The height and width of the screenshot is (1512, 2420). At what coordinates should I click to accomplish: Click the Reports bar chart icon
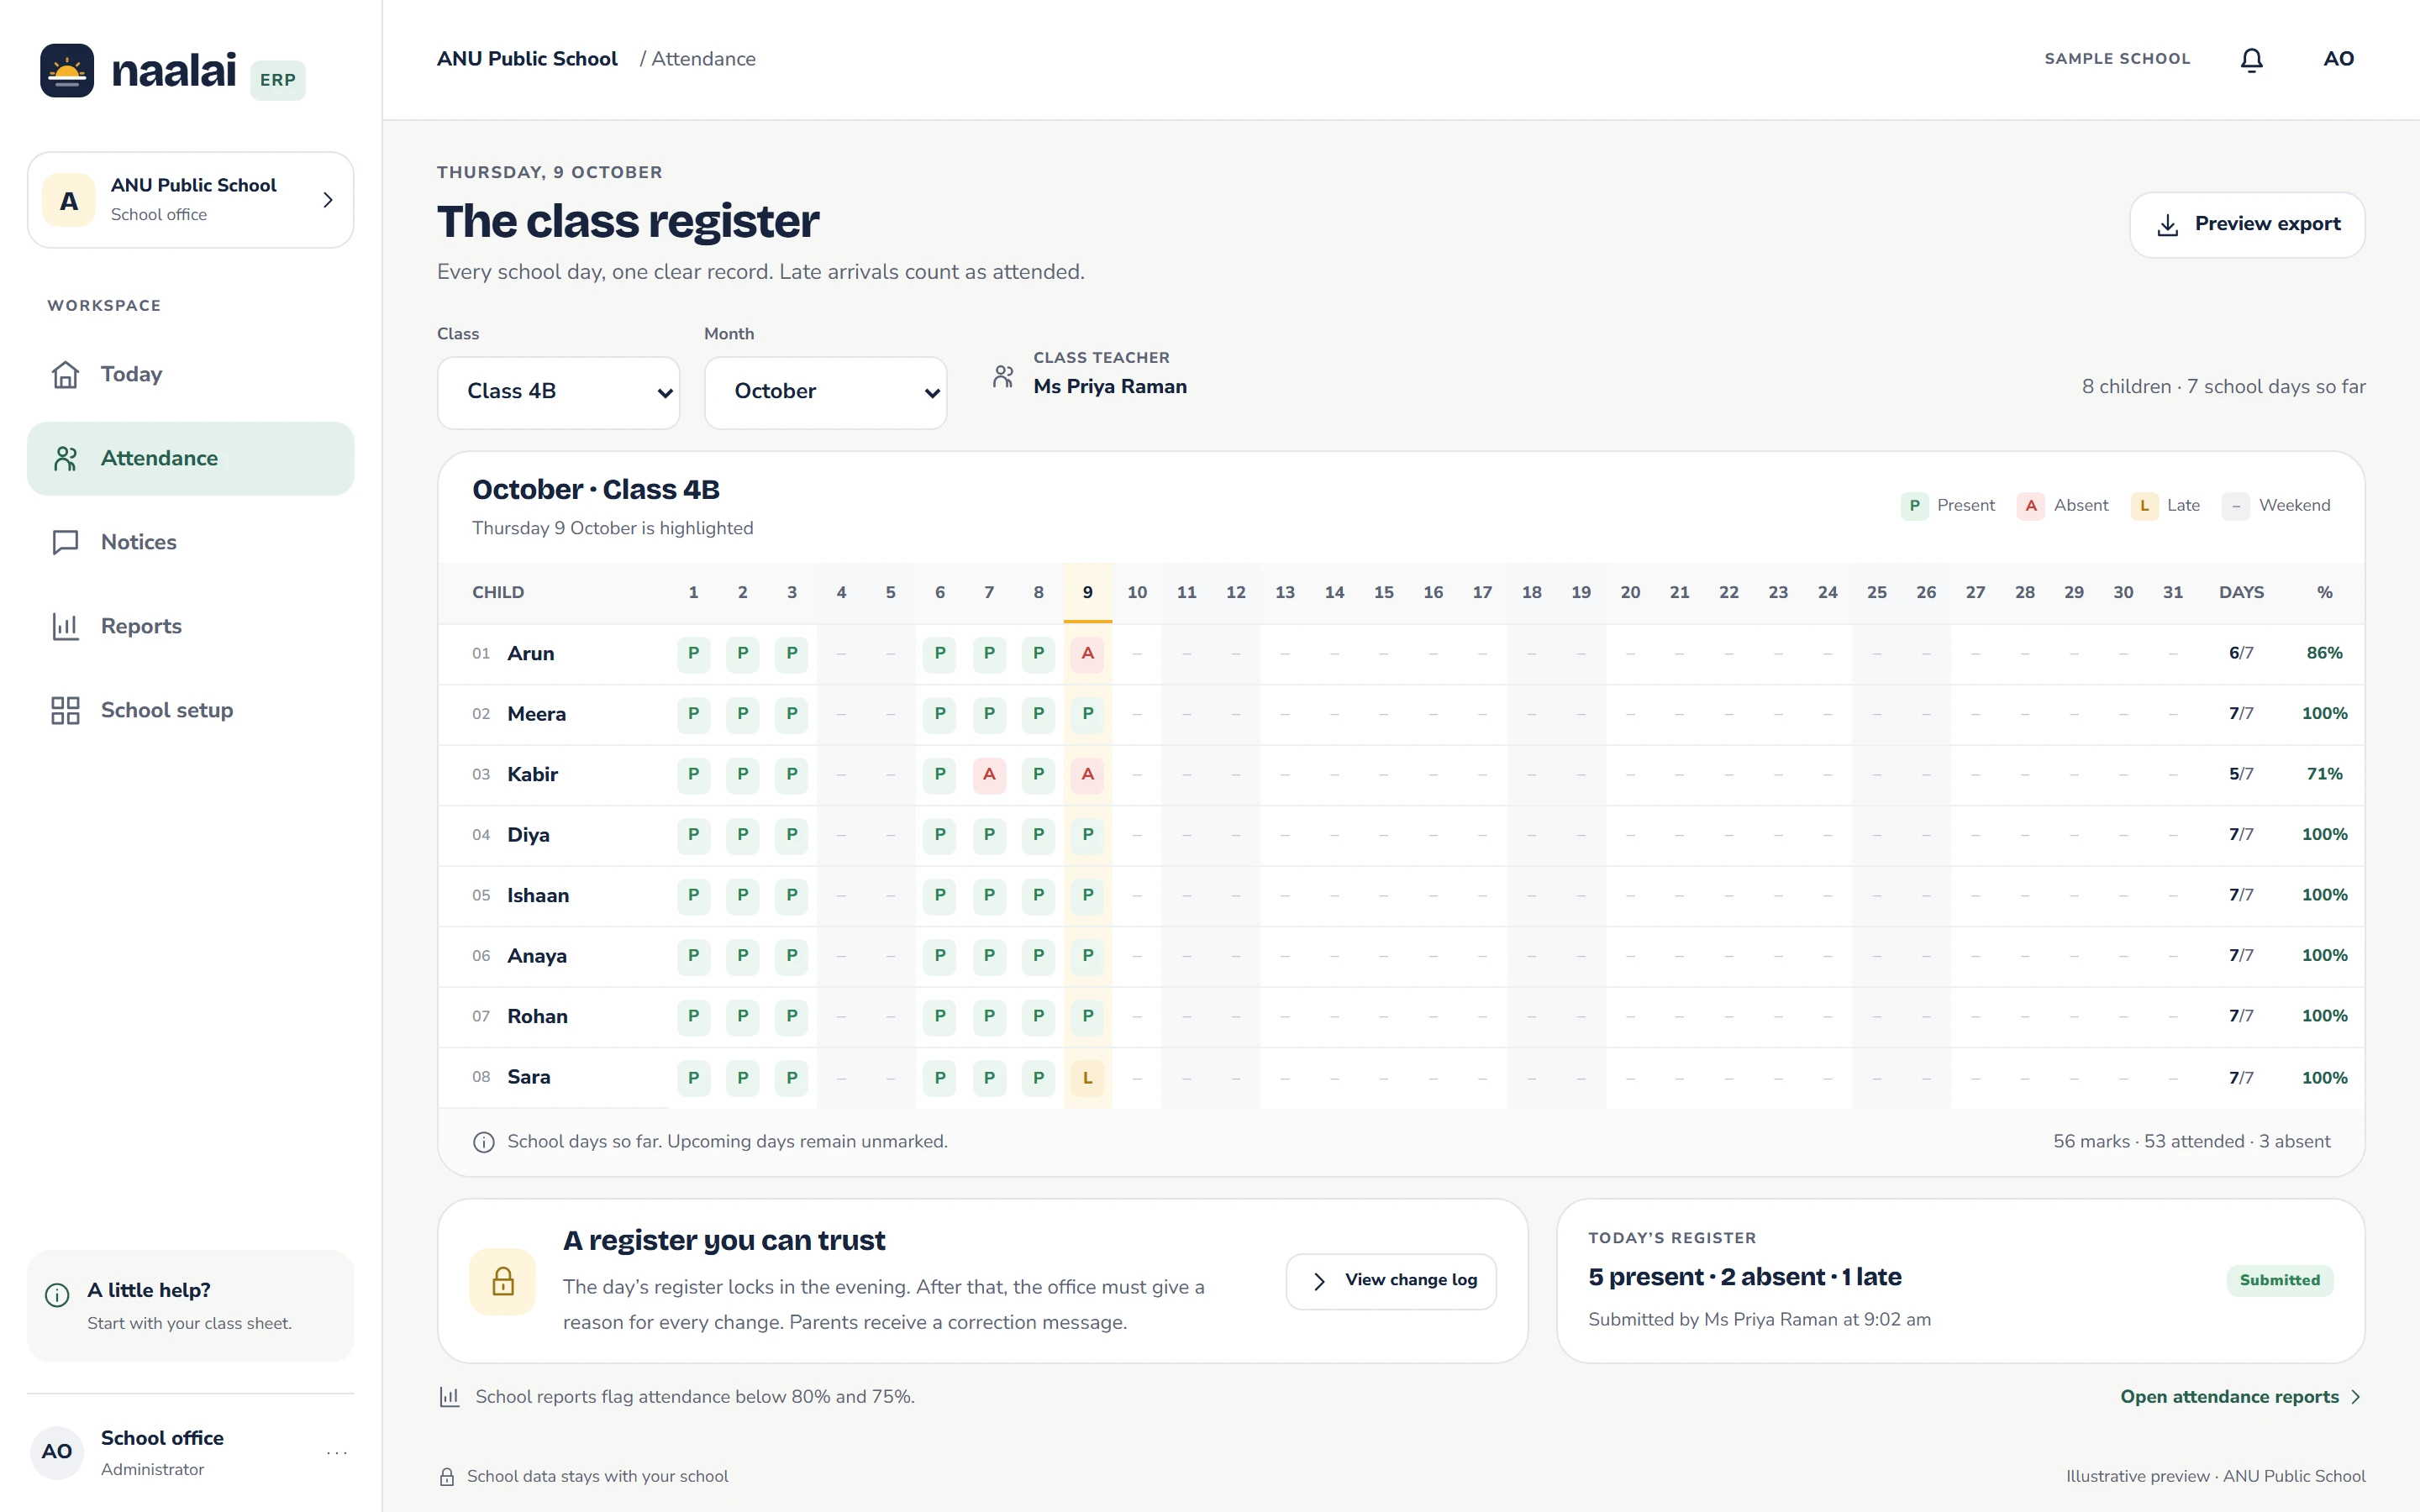point(66,626)
